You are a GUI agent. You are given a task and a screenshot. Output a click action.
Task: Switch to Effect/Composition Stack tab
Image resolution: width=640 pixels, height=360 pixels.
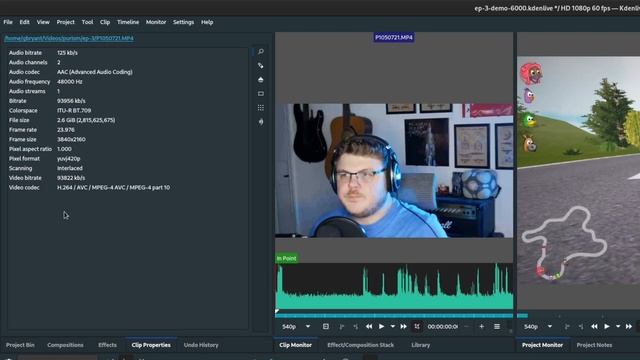(361, 345)
